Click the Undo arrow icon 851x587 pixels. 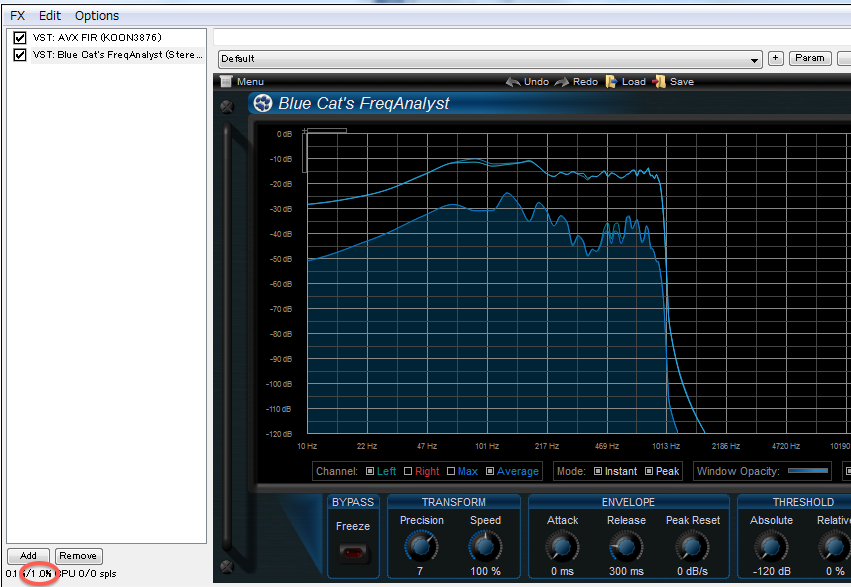pos(513,82)
